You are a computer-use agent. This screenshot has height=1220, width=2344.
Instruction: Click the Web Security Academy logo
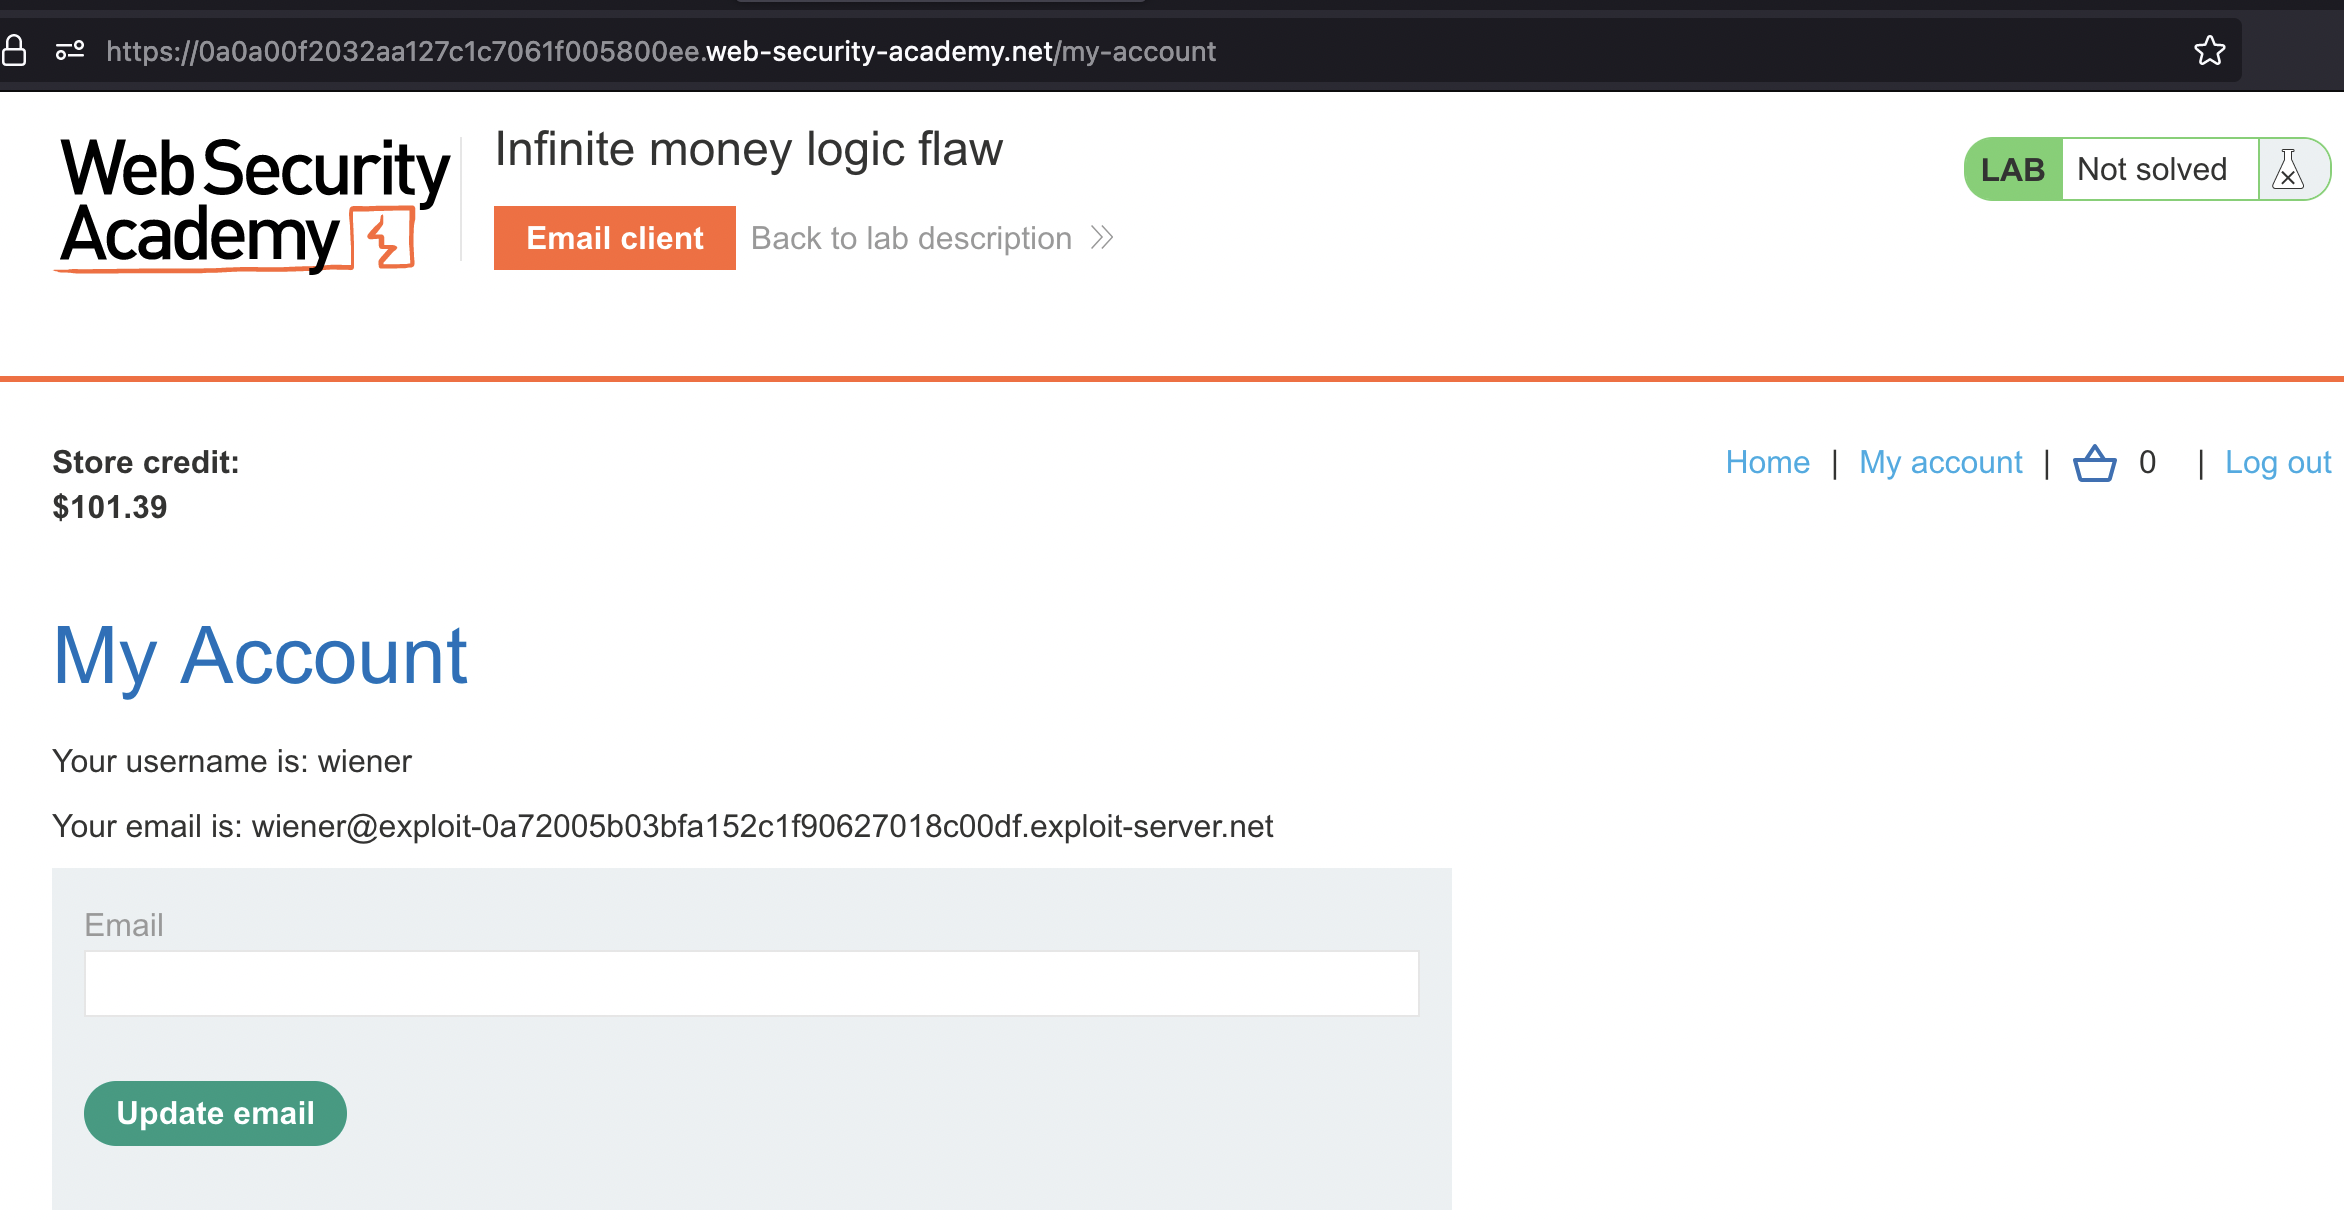(254, 204)
